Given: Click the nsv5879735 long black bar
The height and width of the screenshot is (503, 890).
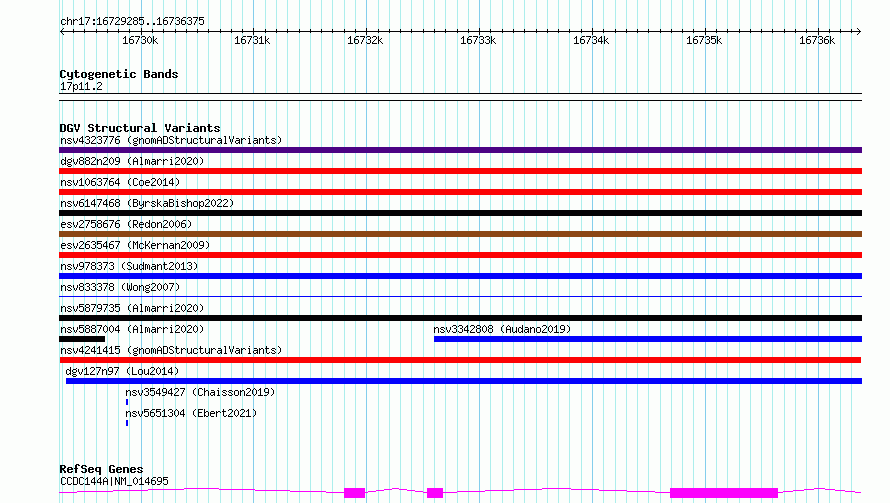Looking at the screenshot, I should click(x=460, y=318).
